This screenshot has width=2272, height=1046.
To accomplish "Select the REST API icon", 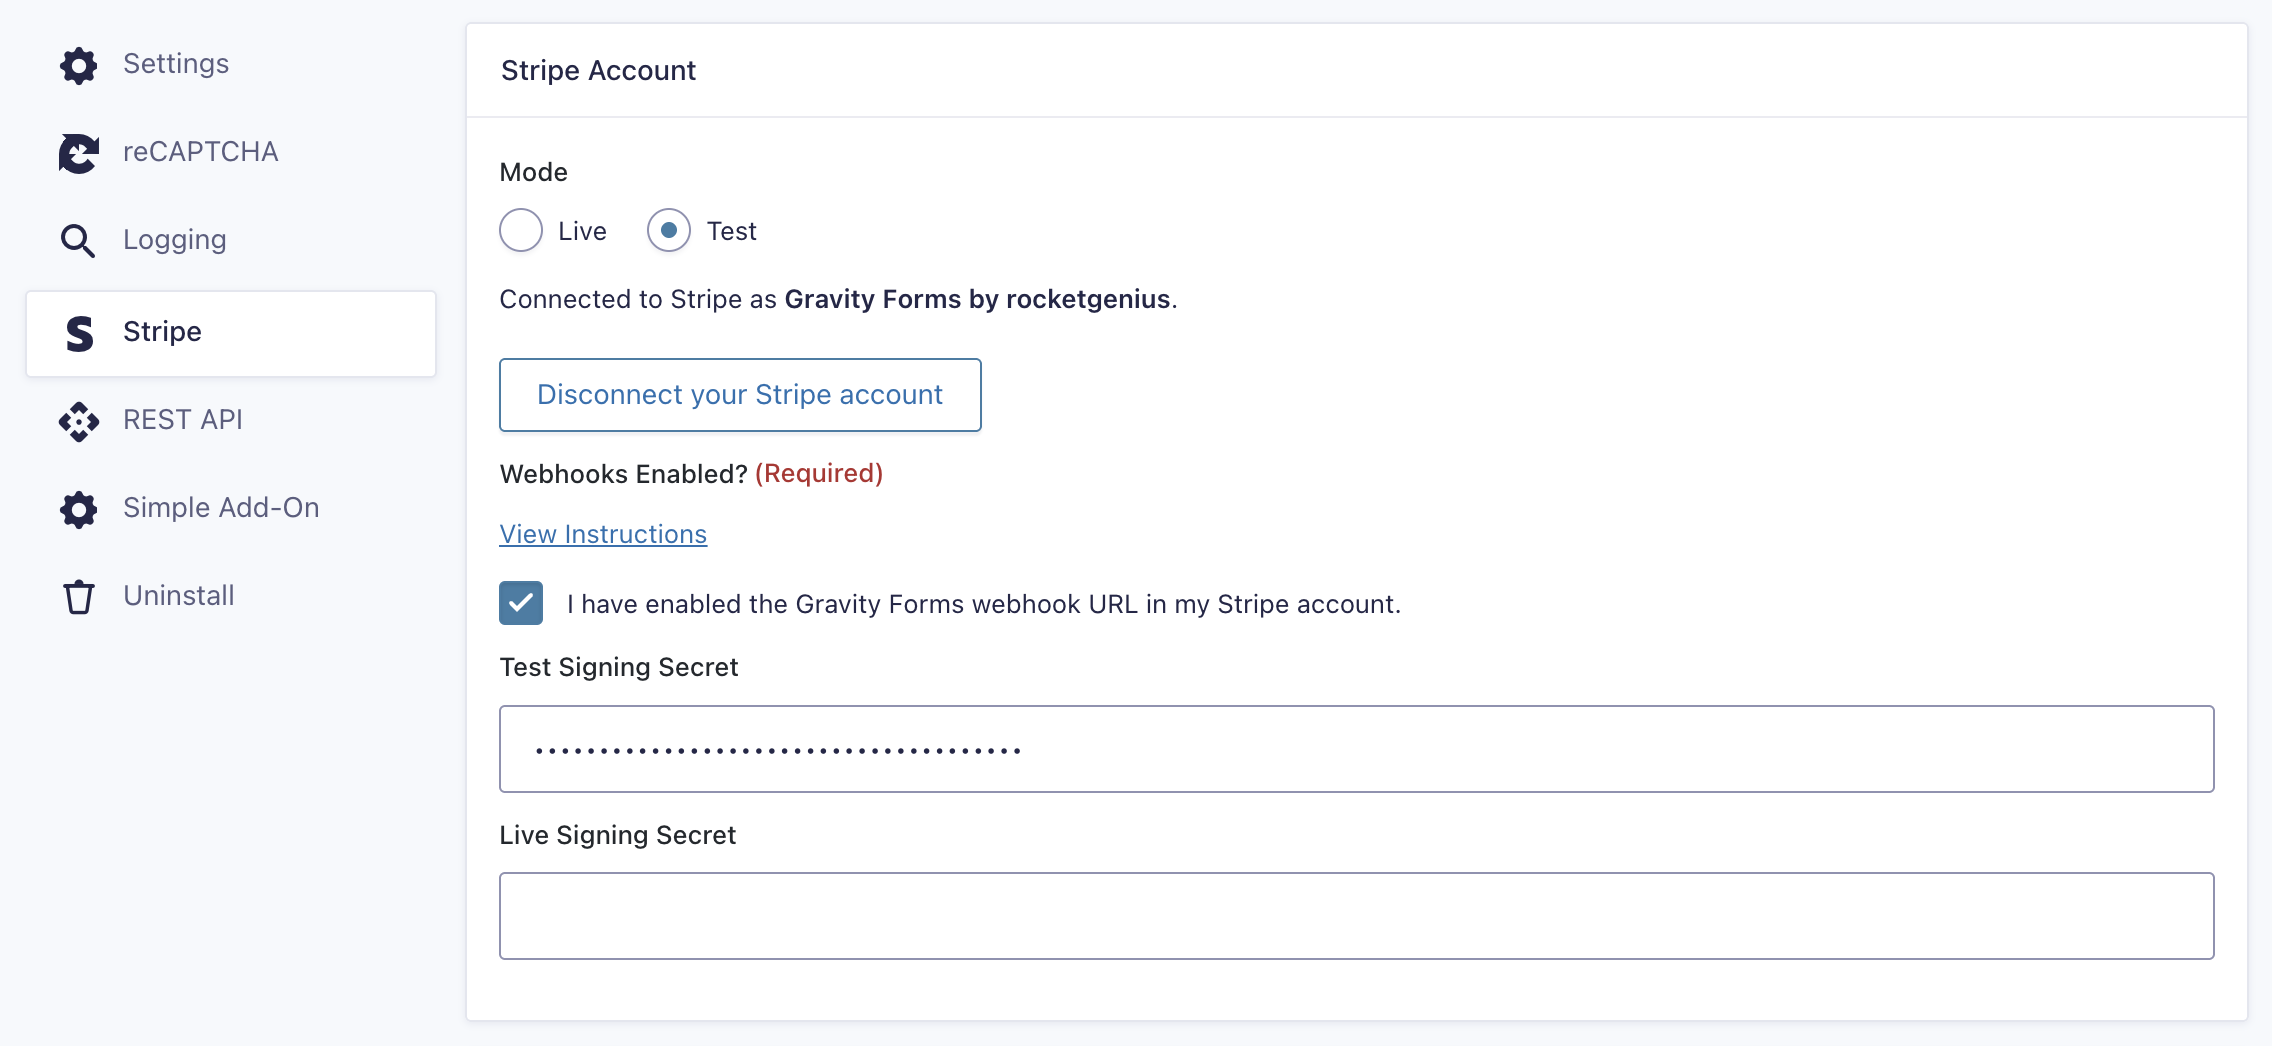I will [x=79, y=420].
